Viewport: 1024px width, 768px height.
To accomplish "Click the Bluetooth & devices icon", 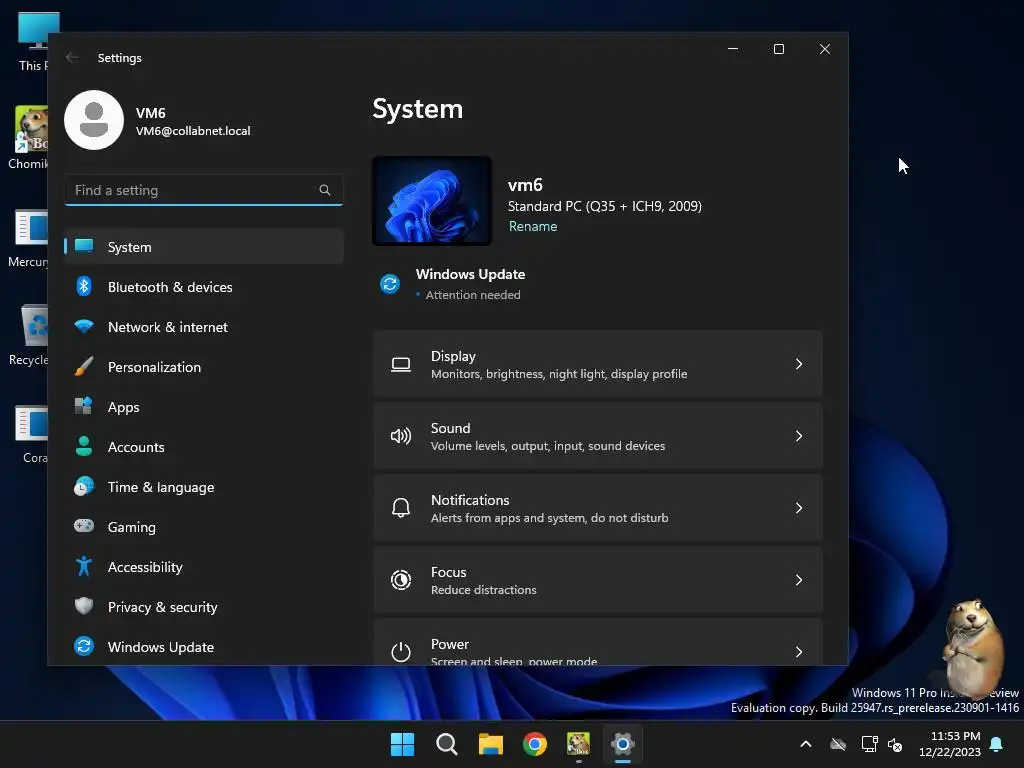I will pyautogui.click(x=84, y=286).
